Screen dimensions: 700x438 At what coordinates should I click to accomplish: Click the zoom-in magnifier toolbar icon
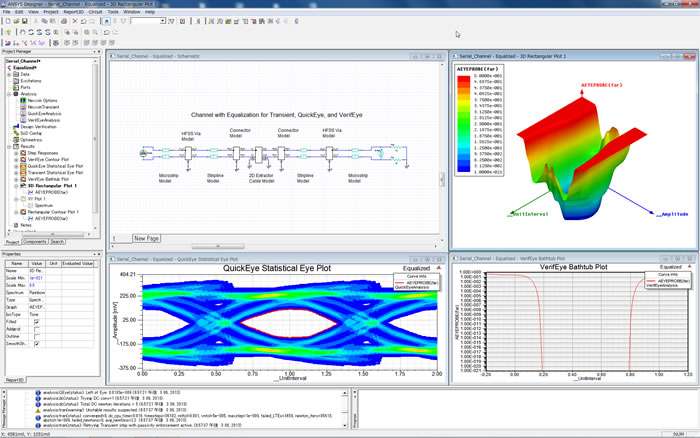point(87,32)
